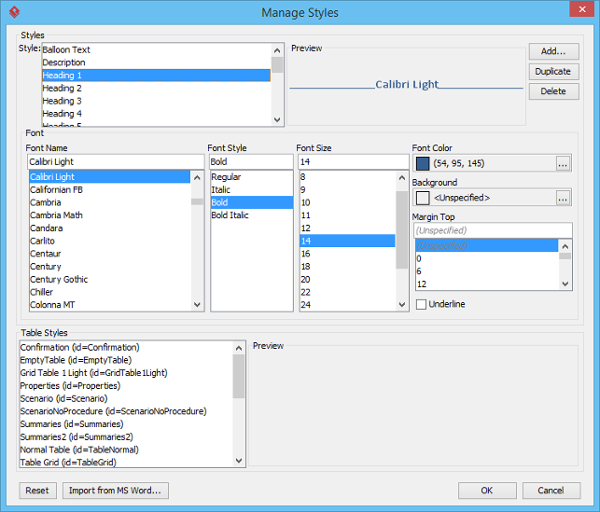The image size is (600, 512).
Task: Select Heading 4 style
Action: coord(156,114)
